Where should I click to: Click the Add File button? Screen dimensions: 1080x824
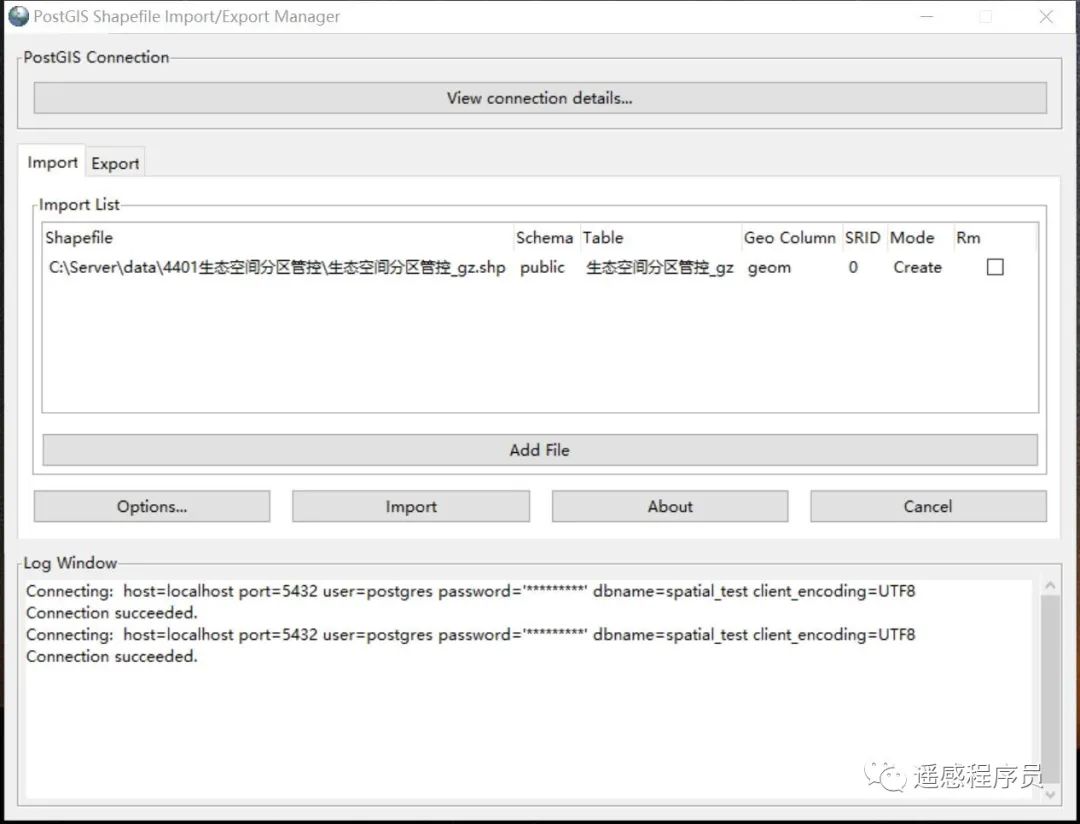[540, 450]
